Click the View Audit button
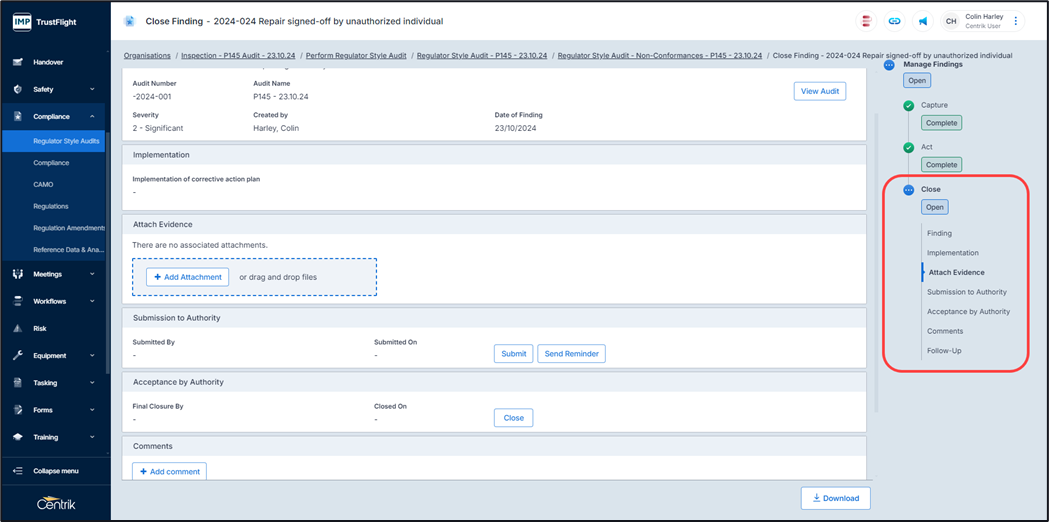This screenshot has height=522, width=1049. pos(819,91)
